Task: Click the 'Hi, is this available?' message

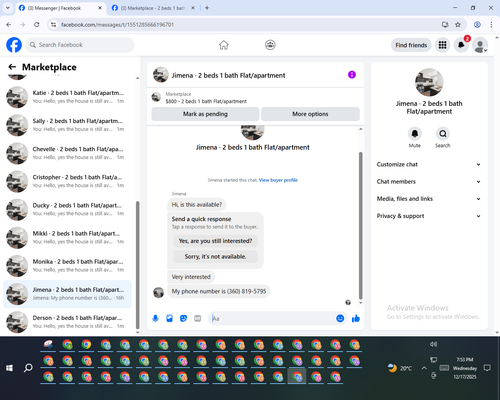Action: (x=197, y=204)
